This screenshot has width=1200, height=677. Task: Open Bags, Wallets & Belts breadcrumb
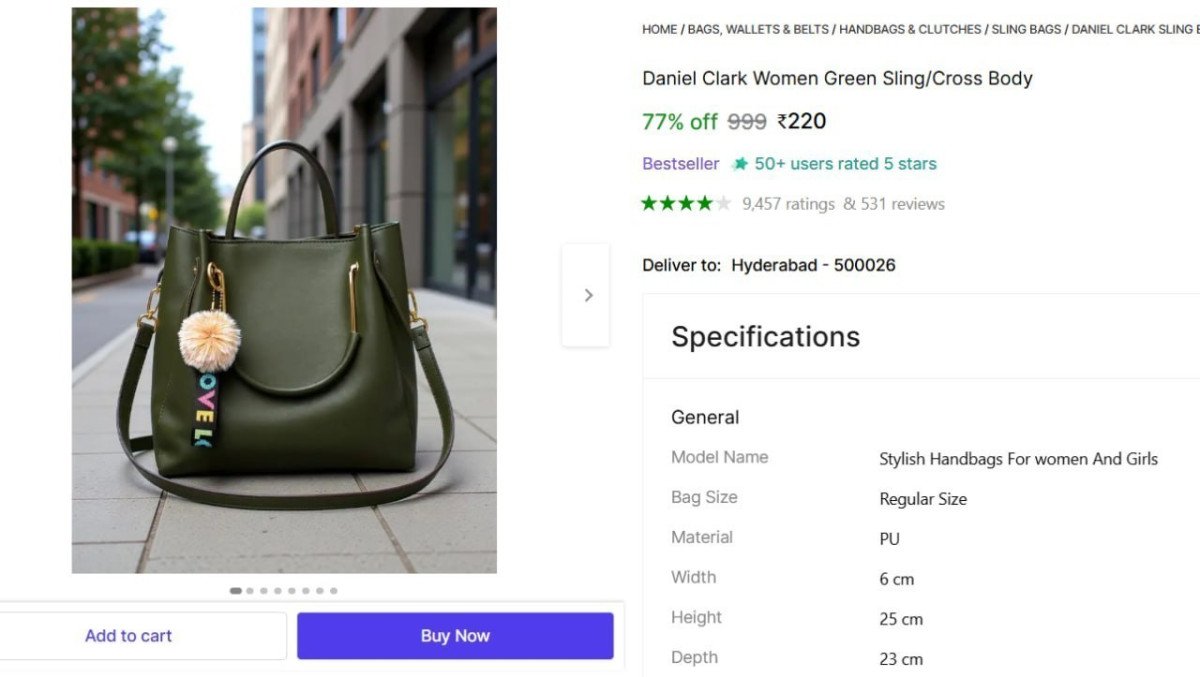click(x=758, y=30)
